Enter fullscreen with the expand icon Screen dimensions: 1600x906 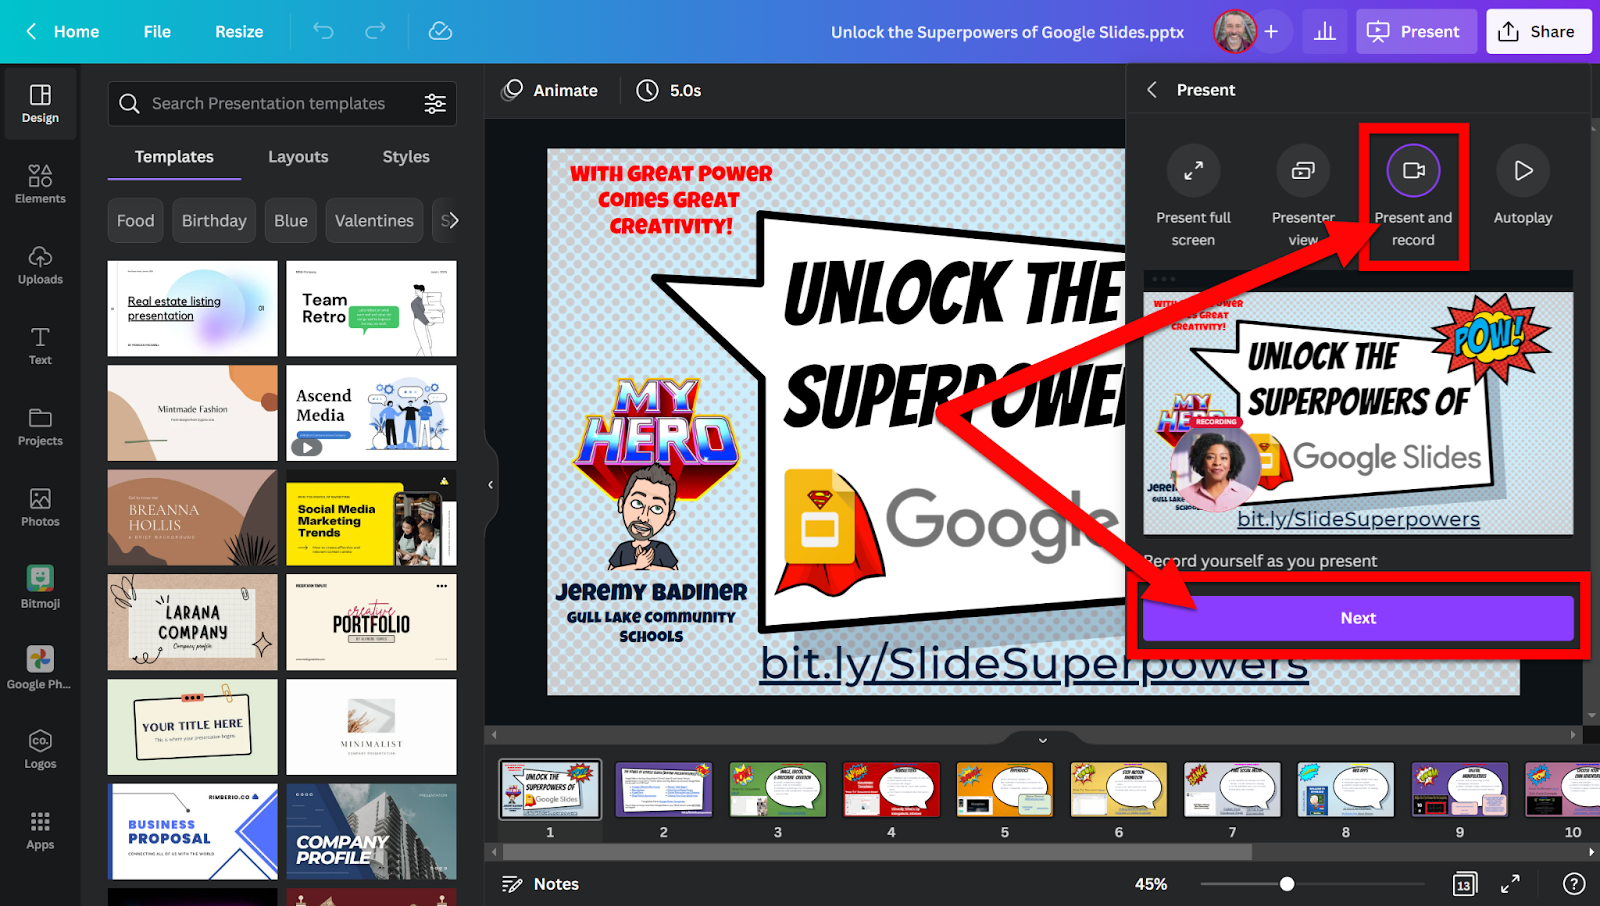pyautogui.click(x=1510, y=884)
